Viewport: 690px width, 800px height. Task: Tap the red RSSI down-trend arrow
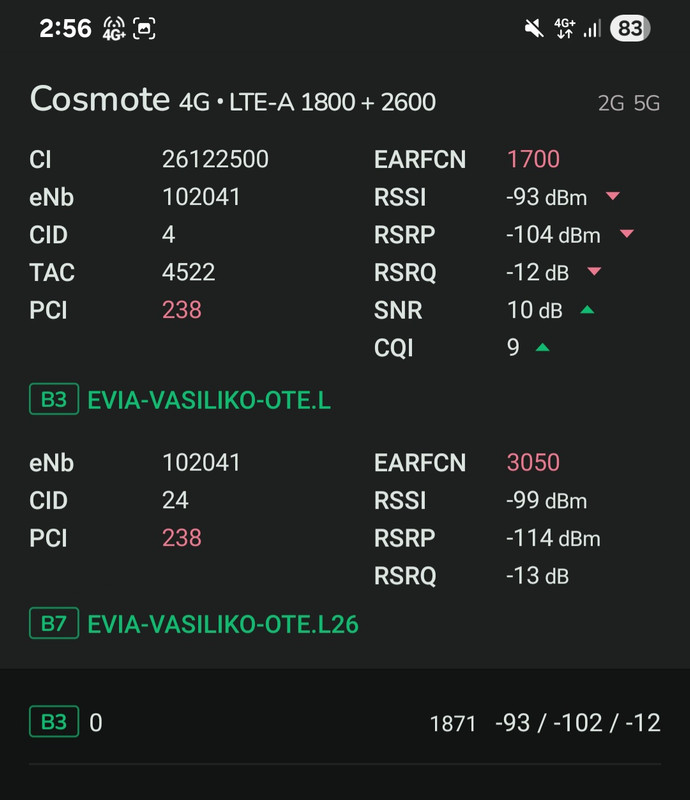(x=612, y=196)
